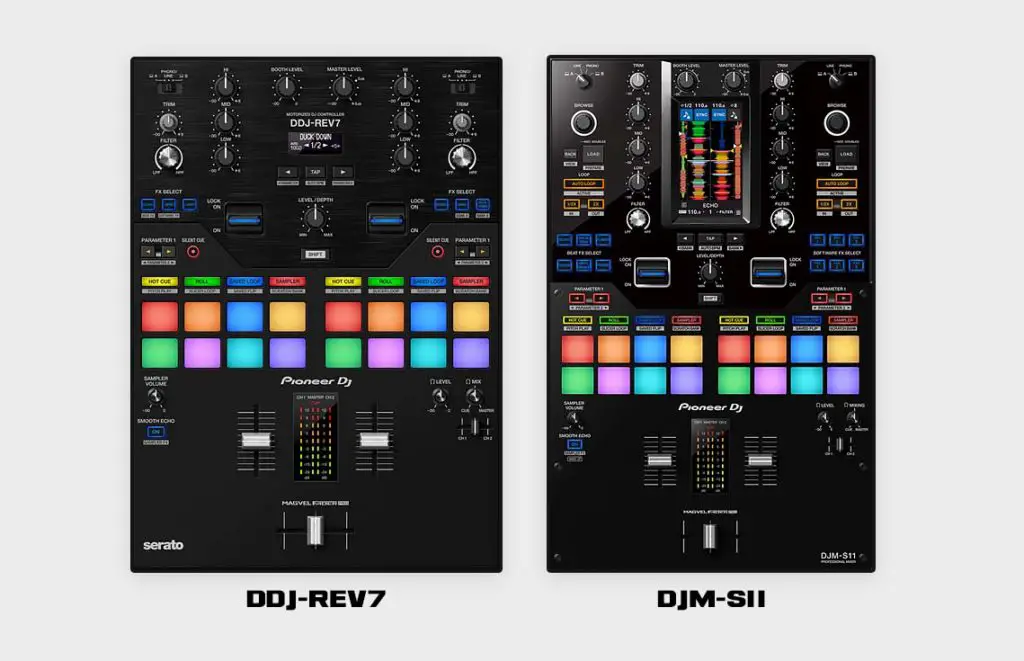Click the right BROWSE knob on DJM-S11
Viewport: 1024px width, 661px height.
837,123
